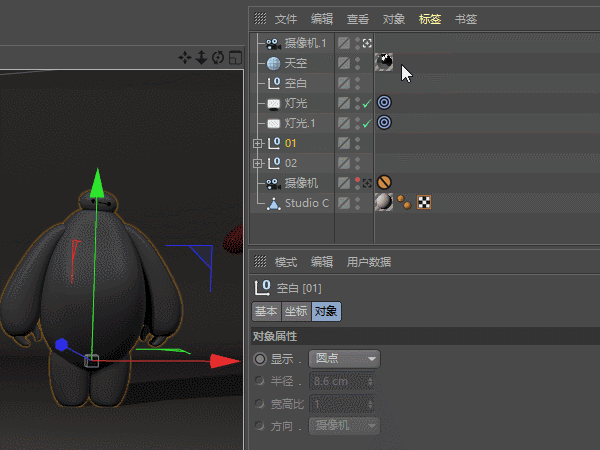Open the 编辑 menu in attribute manager
600x450 pixels.
[x=321, y=262]
